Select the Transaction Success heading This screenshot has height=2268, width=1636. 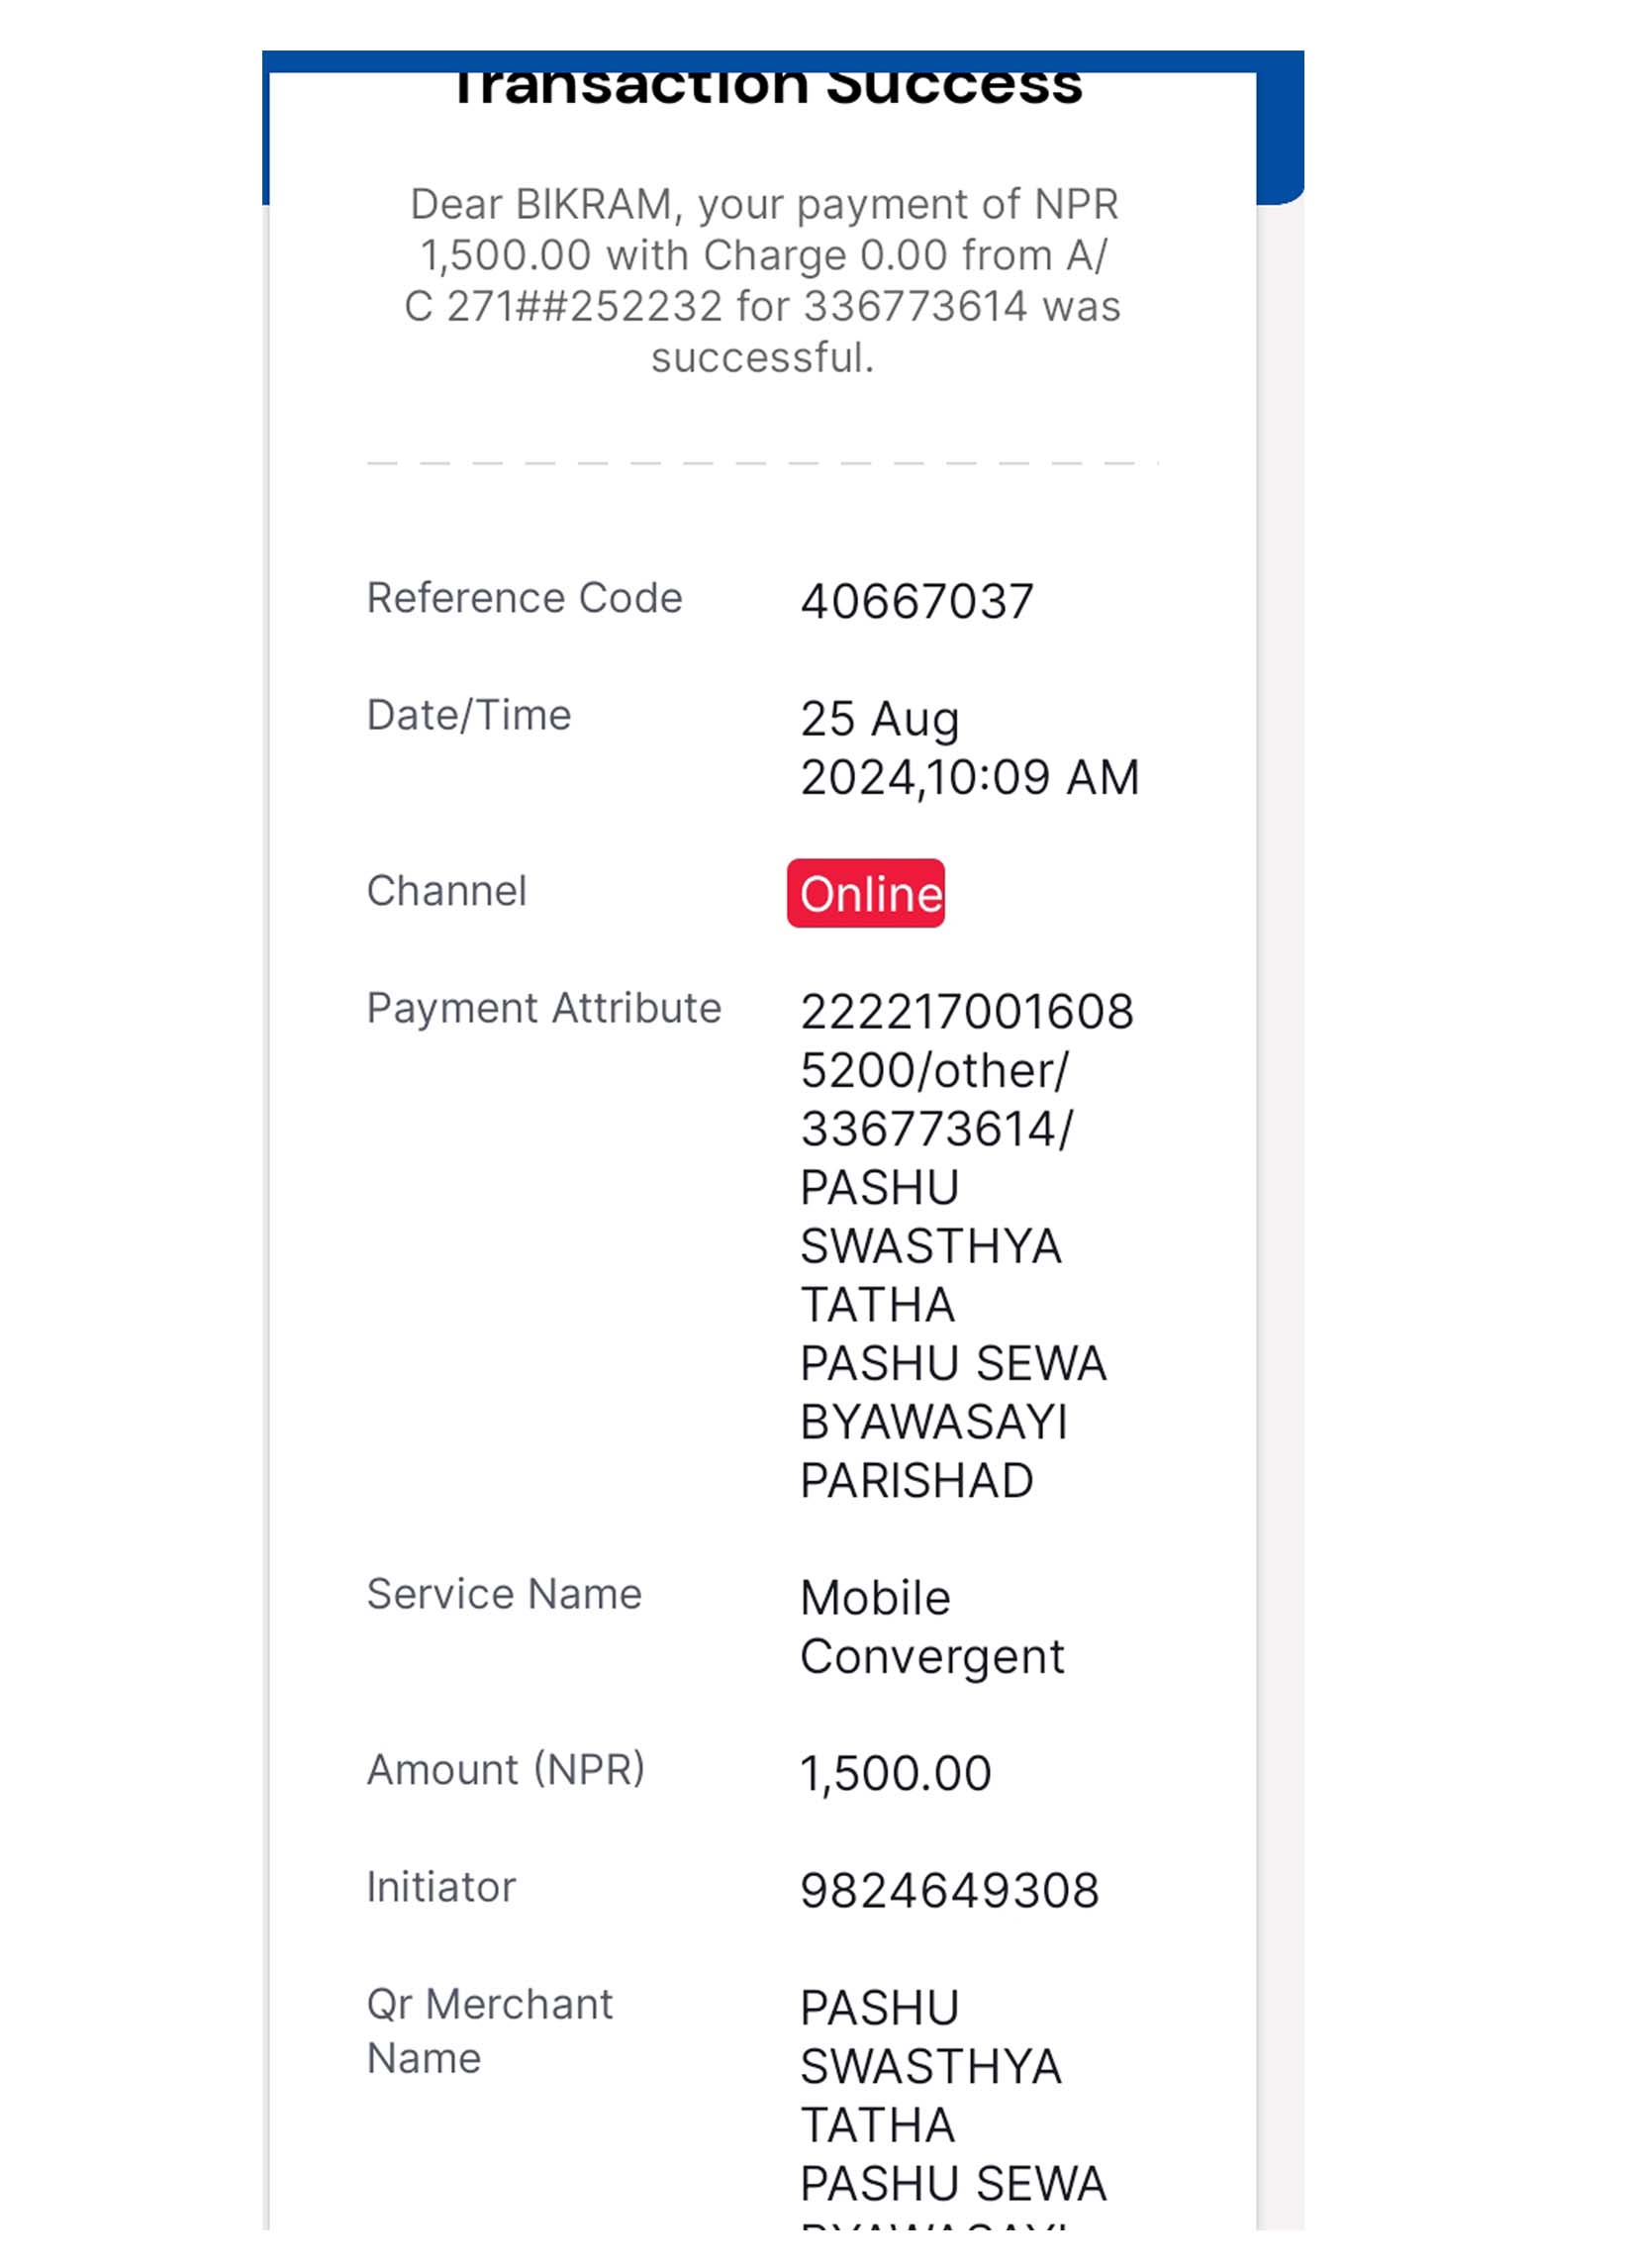pyautogui.click(x=767, y=88)
